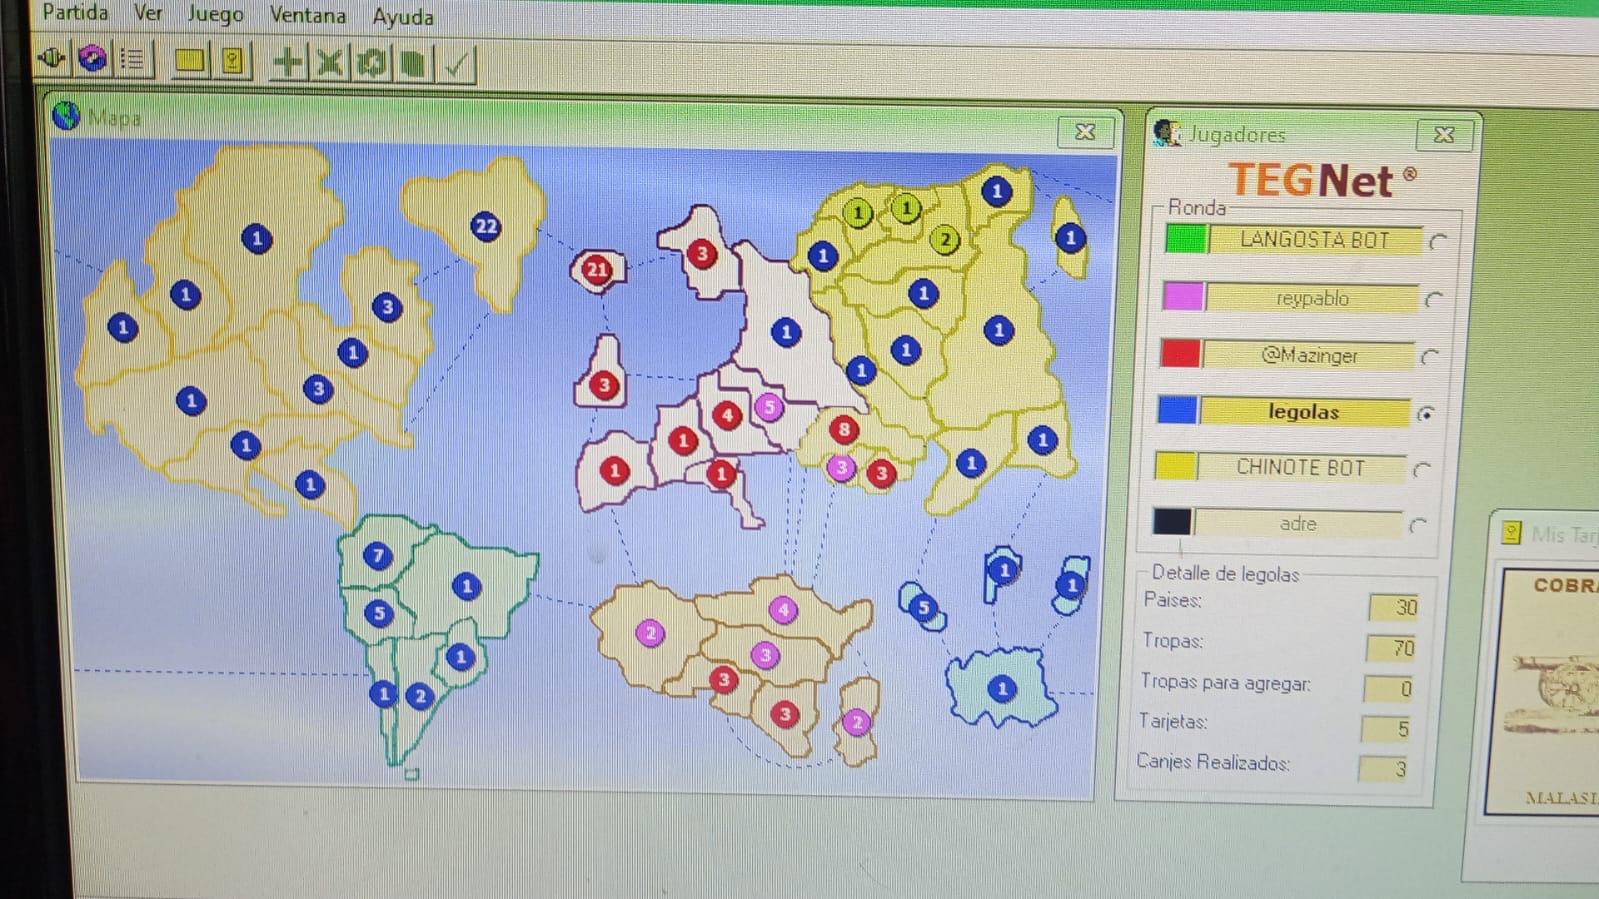The image size is (1599, 899).
Task: Expand the Ventana menu
Action: [x=307, y=15]
